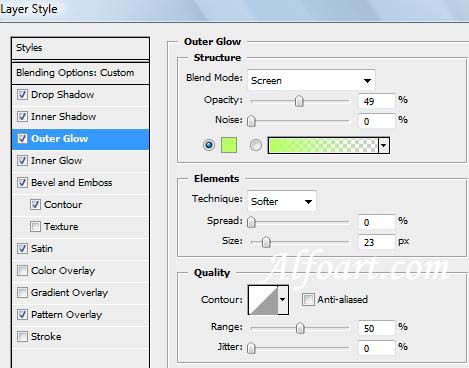
Task: Toggle the Drop Shadow checkbox
Action: [22, 94]
